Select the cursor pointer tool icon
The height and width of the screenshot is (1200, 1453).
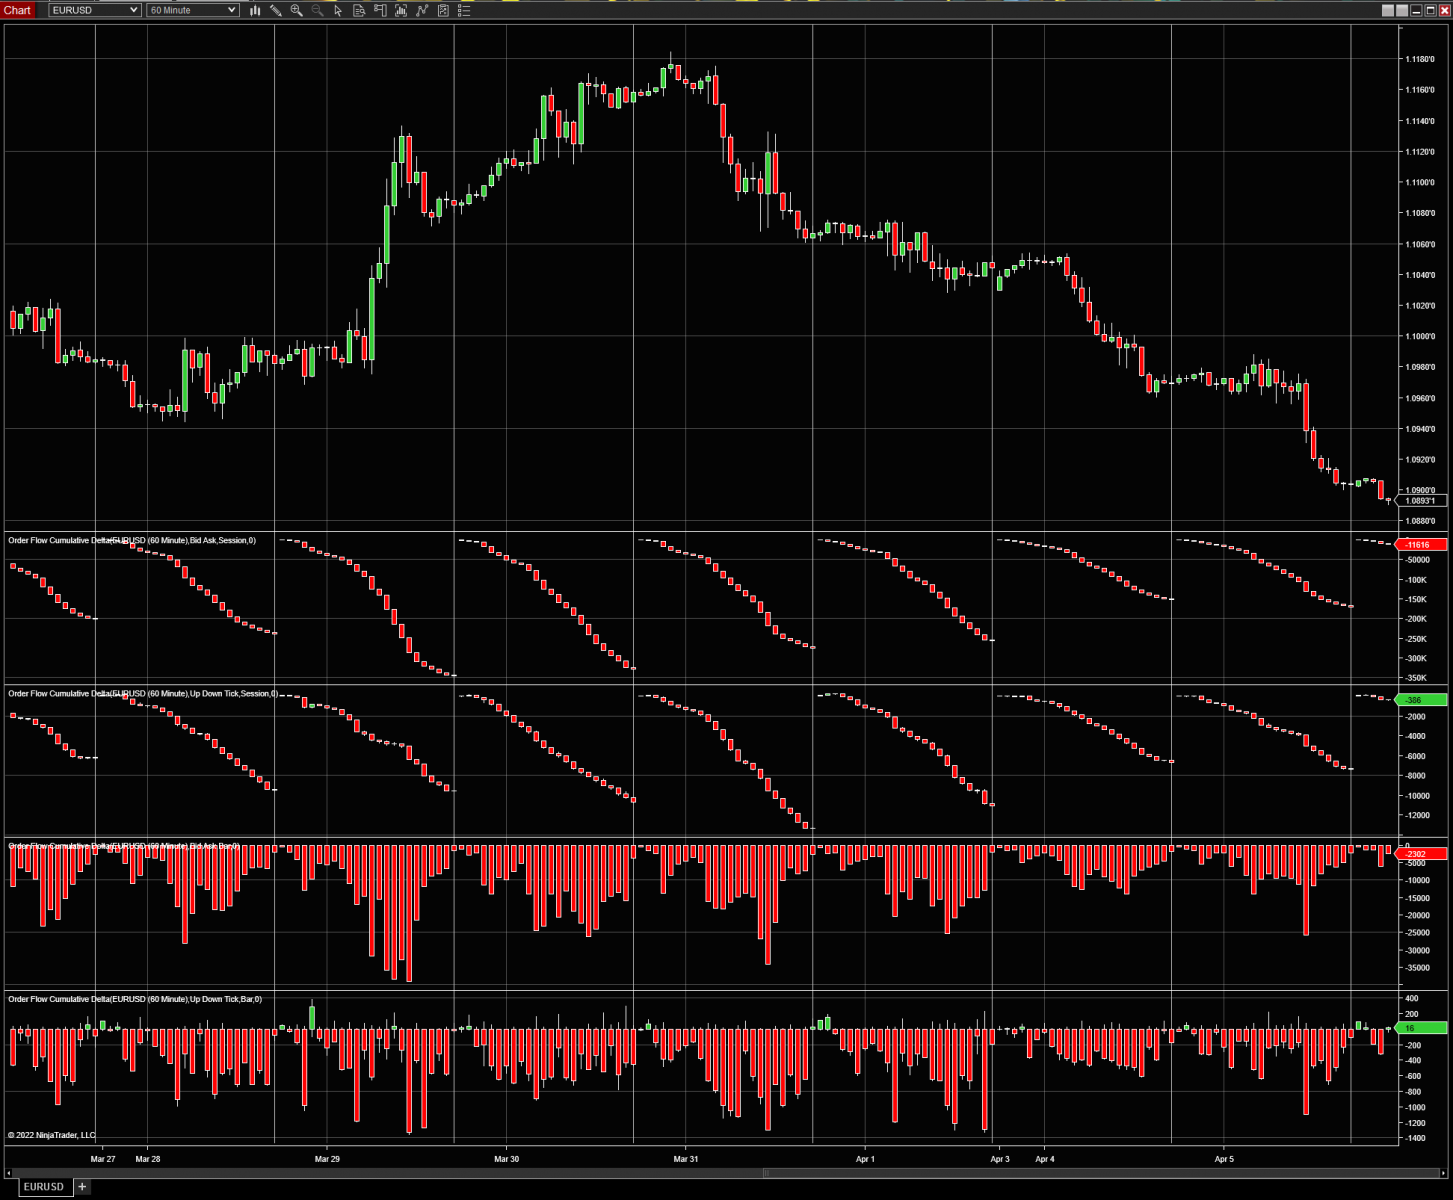point(338,10)
